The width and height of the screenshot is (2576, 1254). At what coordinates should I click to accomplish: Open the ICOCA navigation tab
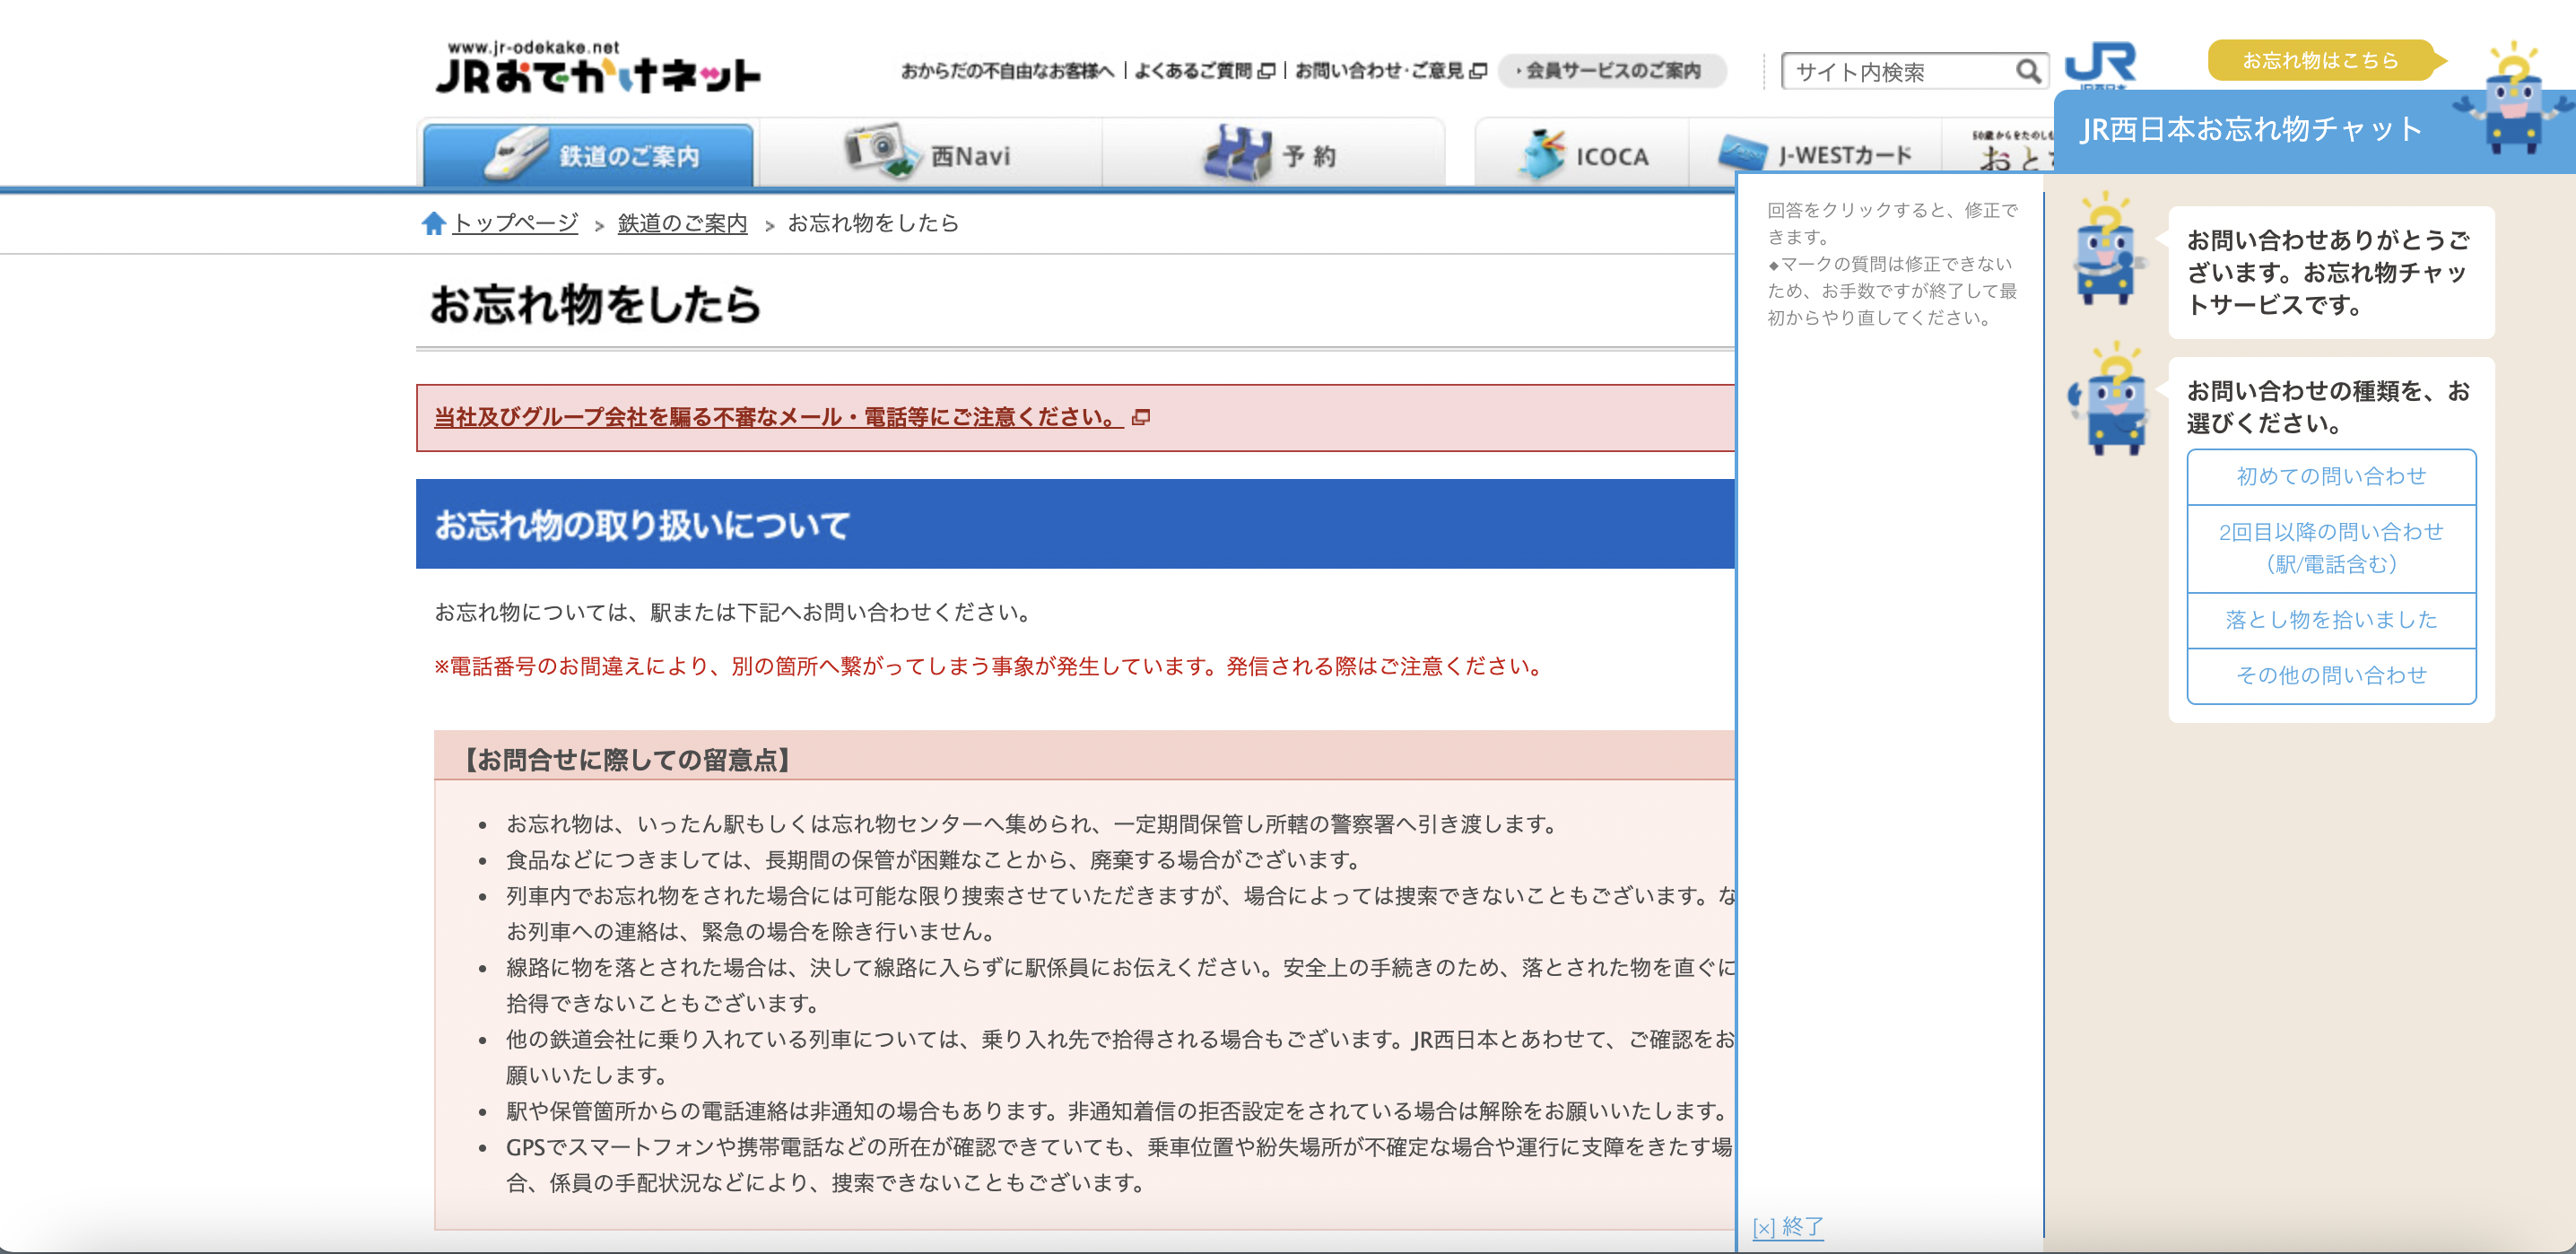click(1582, 155)
